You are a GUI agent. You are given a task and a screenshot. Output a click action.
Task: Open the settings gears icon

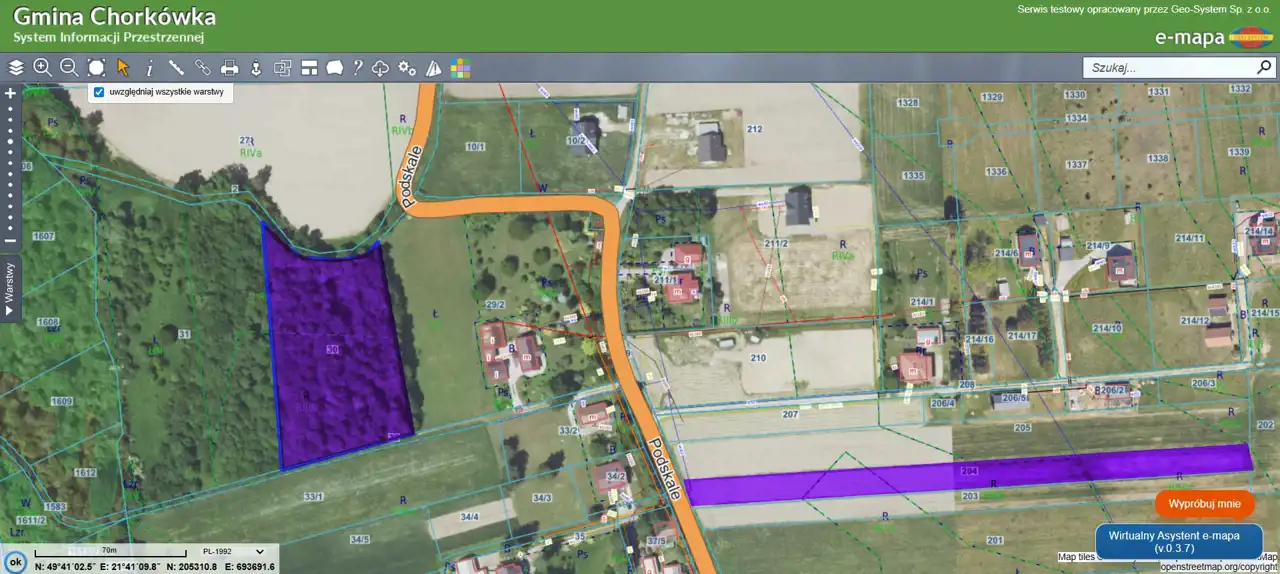pos(407,68)
